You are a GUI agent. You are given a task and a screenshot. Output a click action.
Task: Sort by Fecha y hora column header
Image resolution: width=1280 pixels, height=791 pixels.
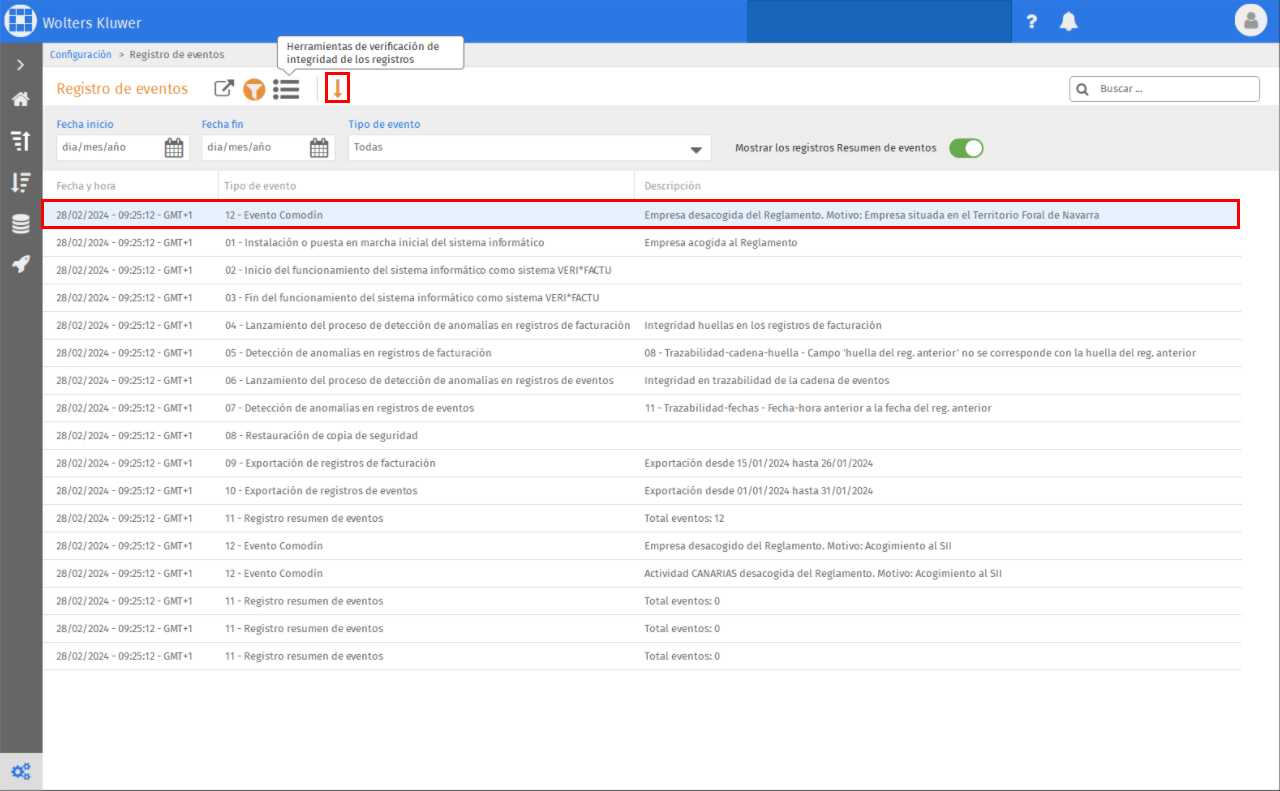[86, 186]
